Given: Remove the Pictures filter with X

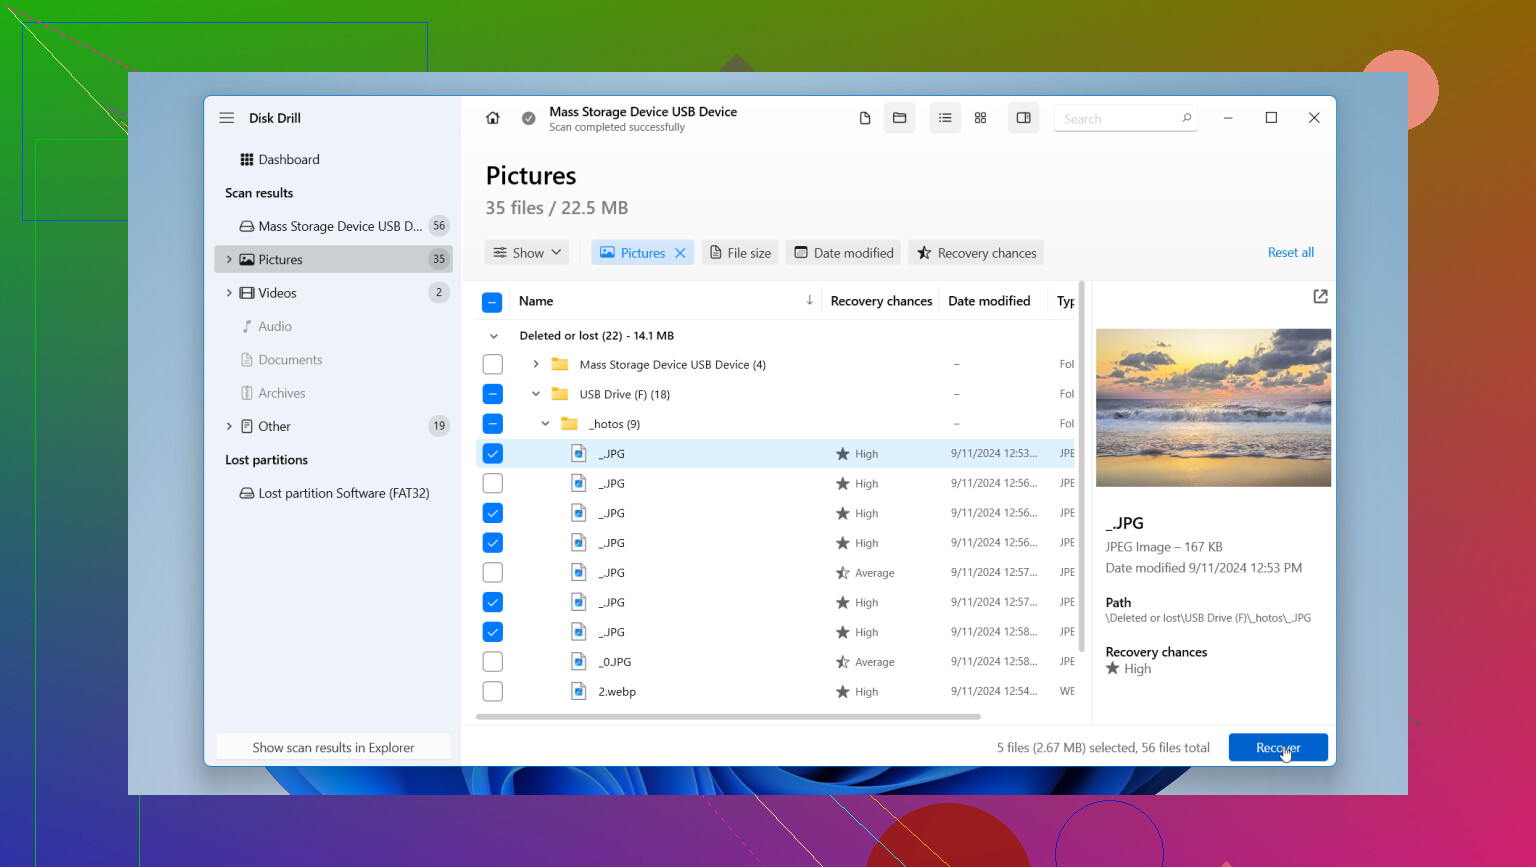Looking at the screenshot, I should click(680, 253).
